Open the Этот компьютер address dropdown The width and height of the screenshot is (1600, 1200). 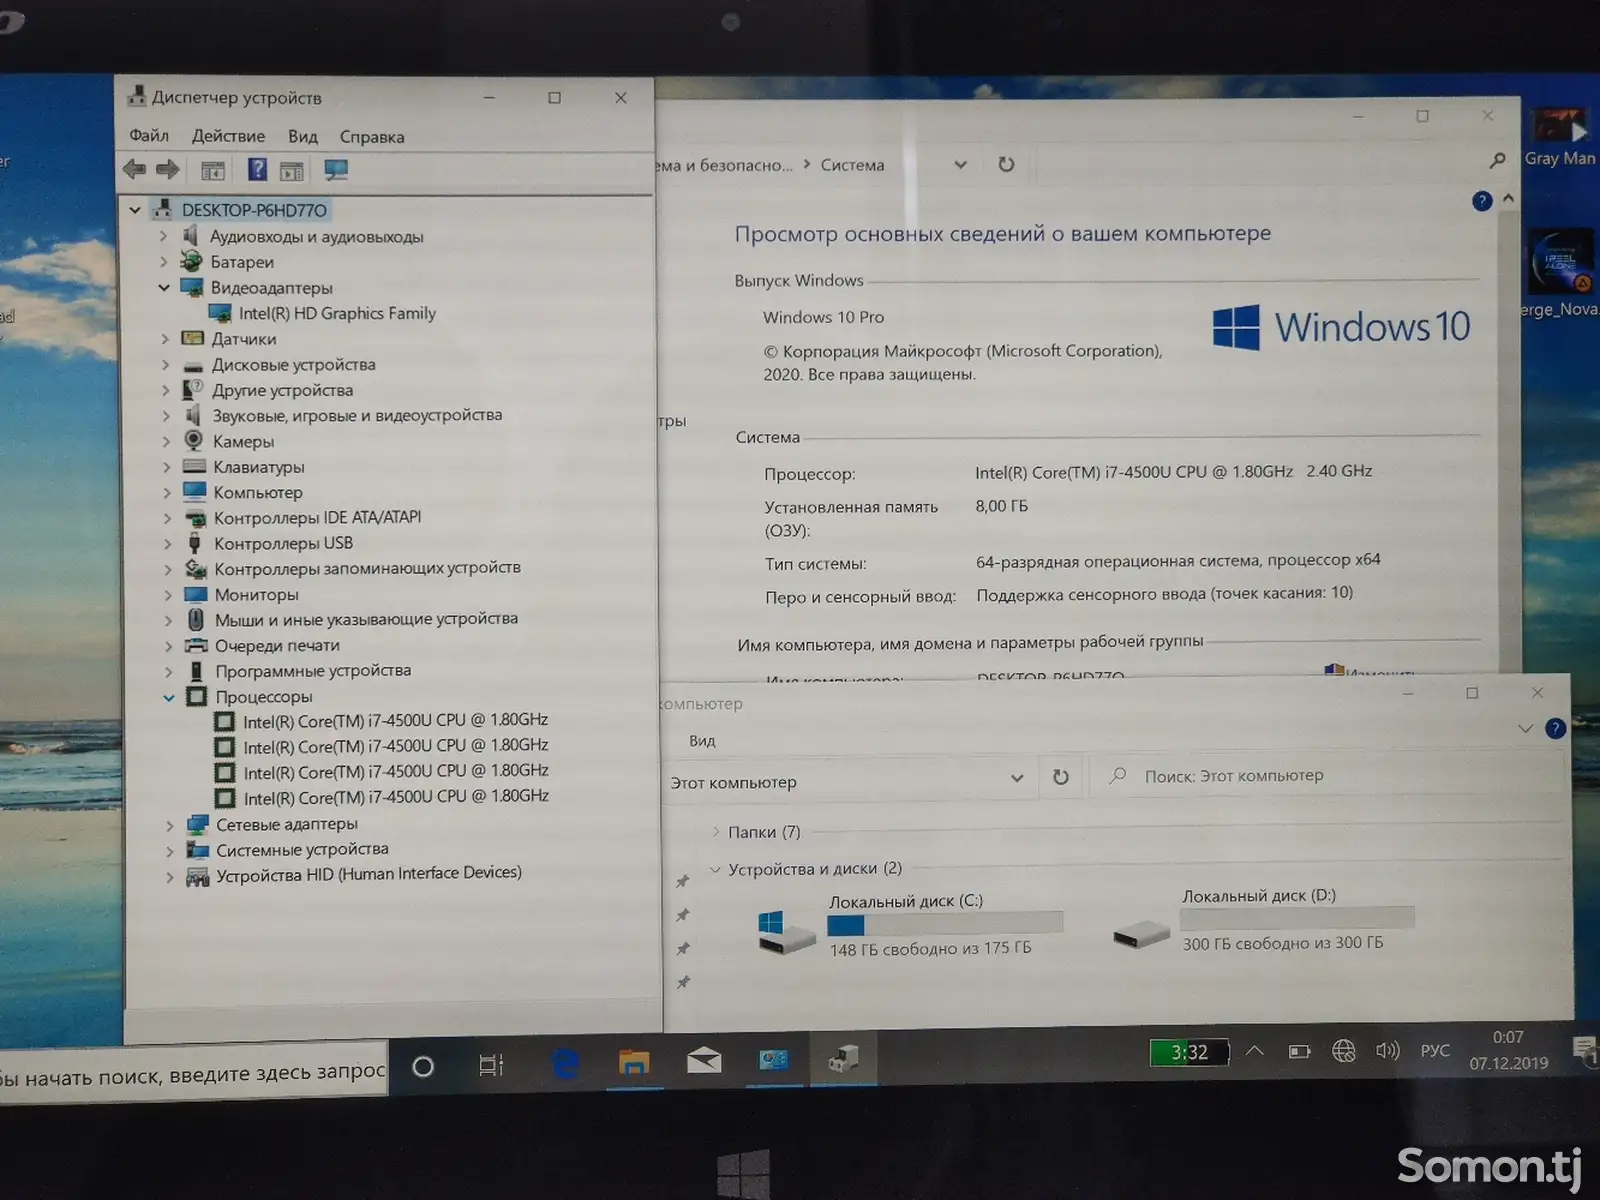[1017, 778]
